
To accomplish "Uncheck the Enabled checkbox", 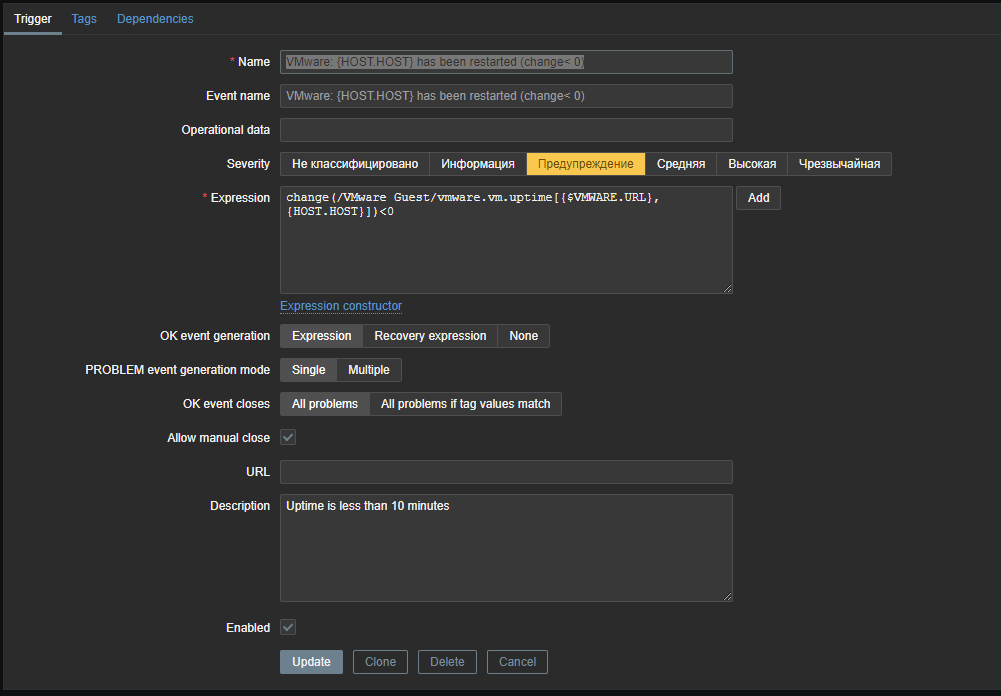I will (288, 628).
